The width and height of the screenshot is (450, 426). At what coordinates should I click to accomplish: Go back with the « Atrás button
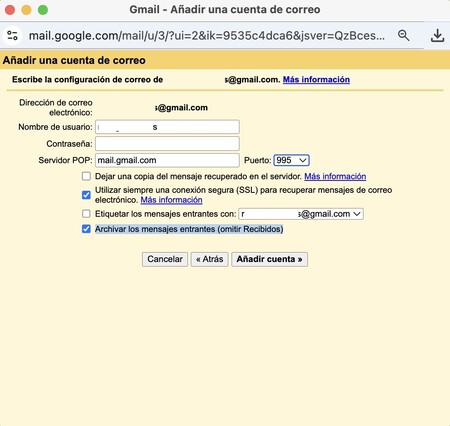[x=209, y=259]
